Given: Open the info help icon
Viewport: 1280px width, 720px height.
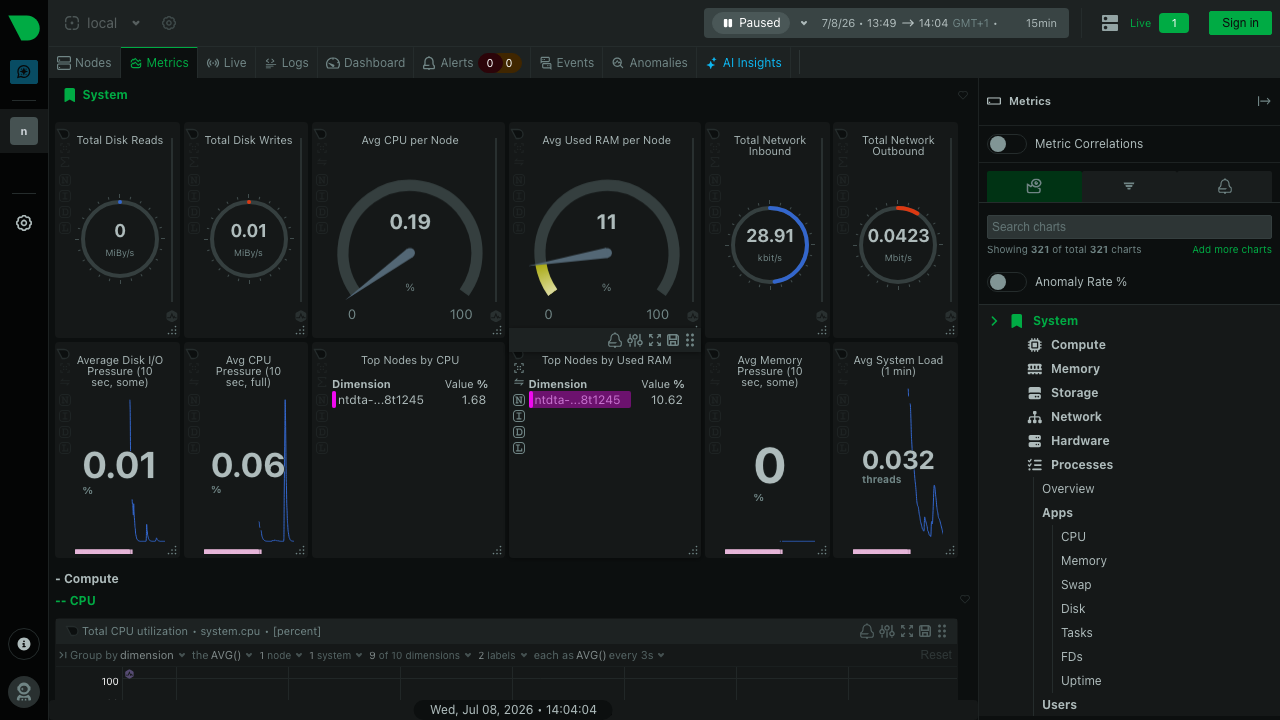Looking at the screenshot, I should 24,644.
